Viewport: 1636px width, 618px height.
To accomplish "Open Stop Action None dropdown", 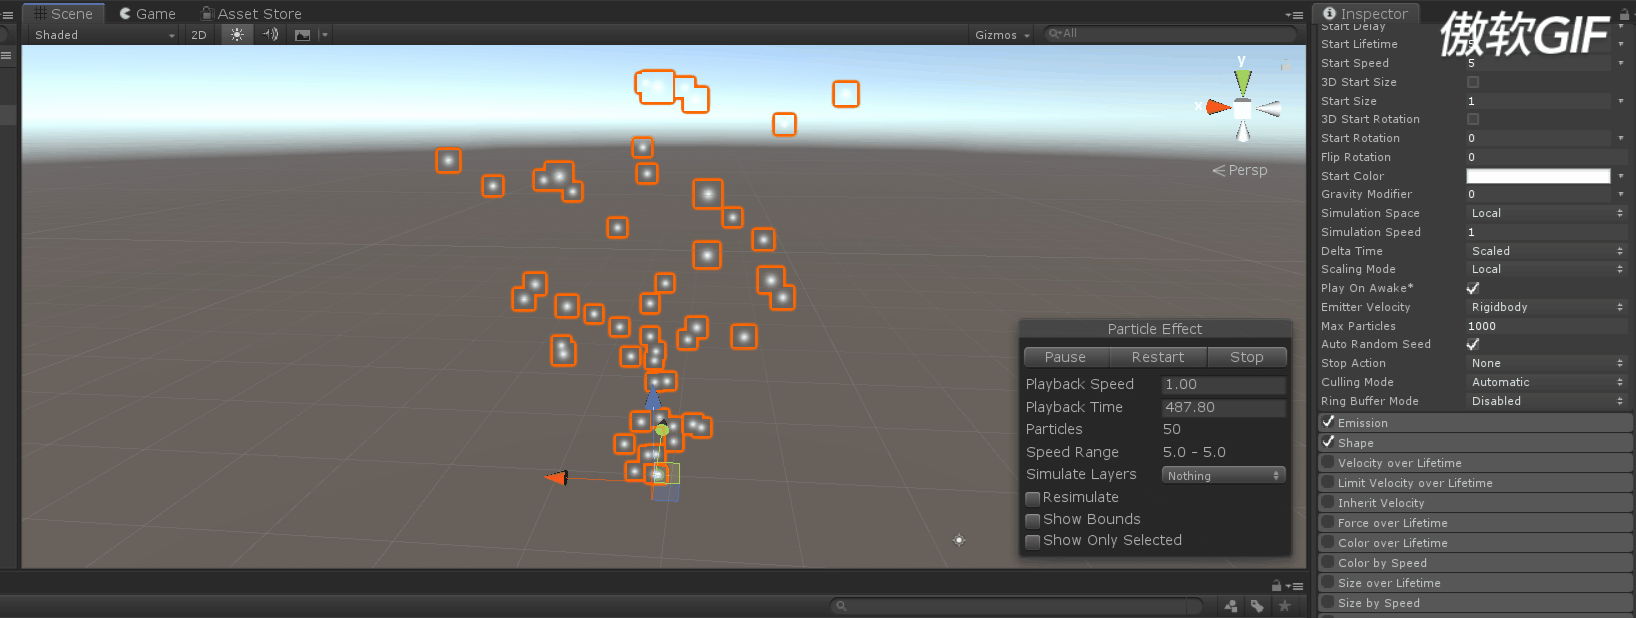I will 1547,363.
